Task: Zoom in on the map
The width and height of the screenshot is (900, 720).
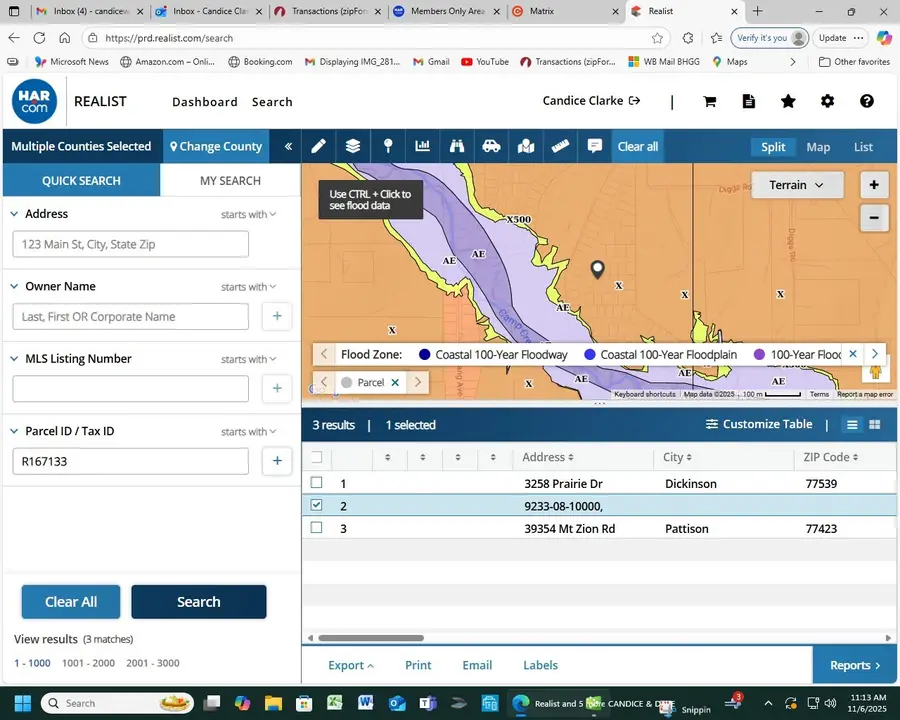Action: pos(874,185)
